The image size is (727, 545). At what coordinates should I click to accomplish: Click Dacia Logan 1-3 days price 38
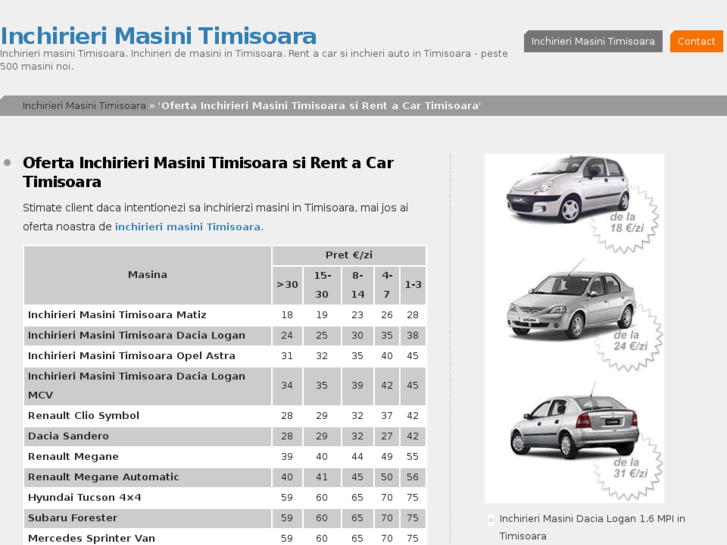(x=413, y=335)
